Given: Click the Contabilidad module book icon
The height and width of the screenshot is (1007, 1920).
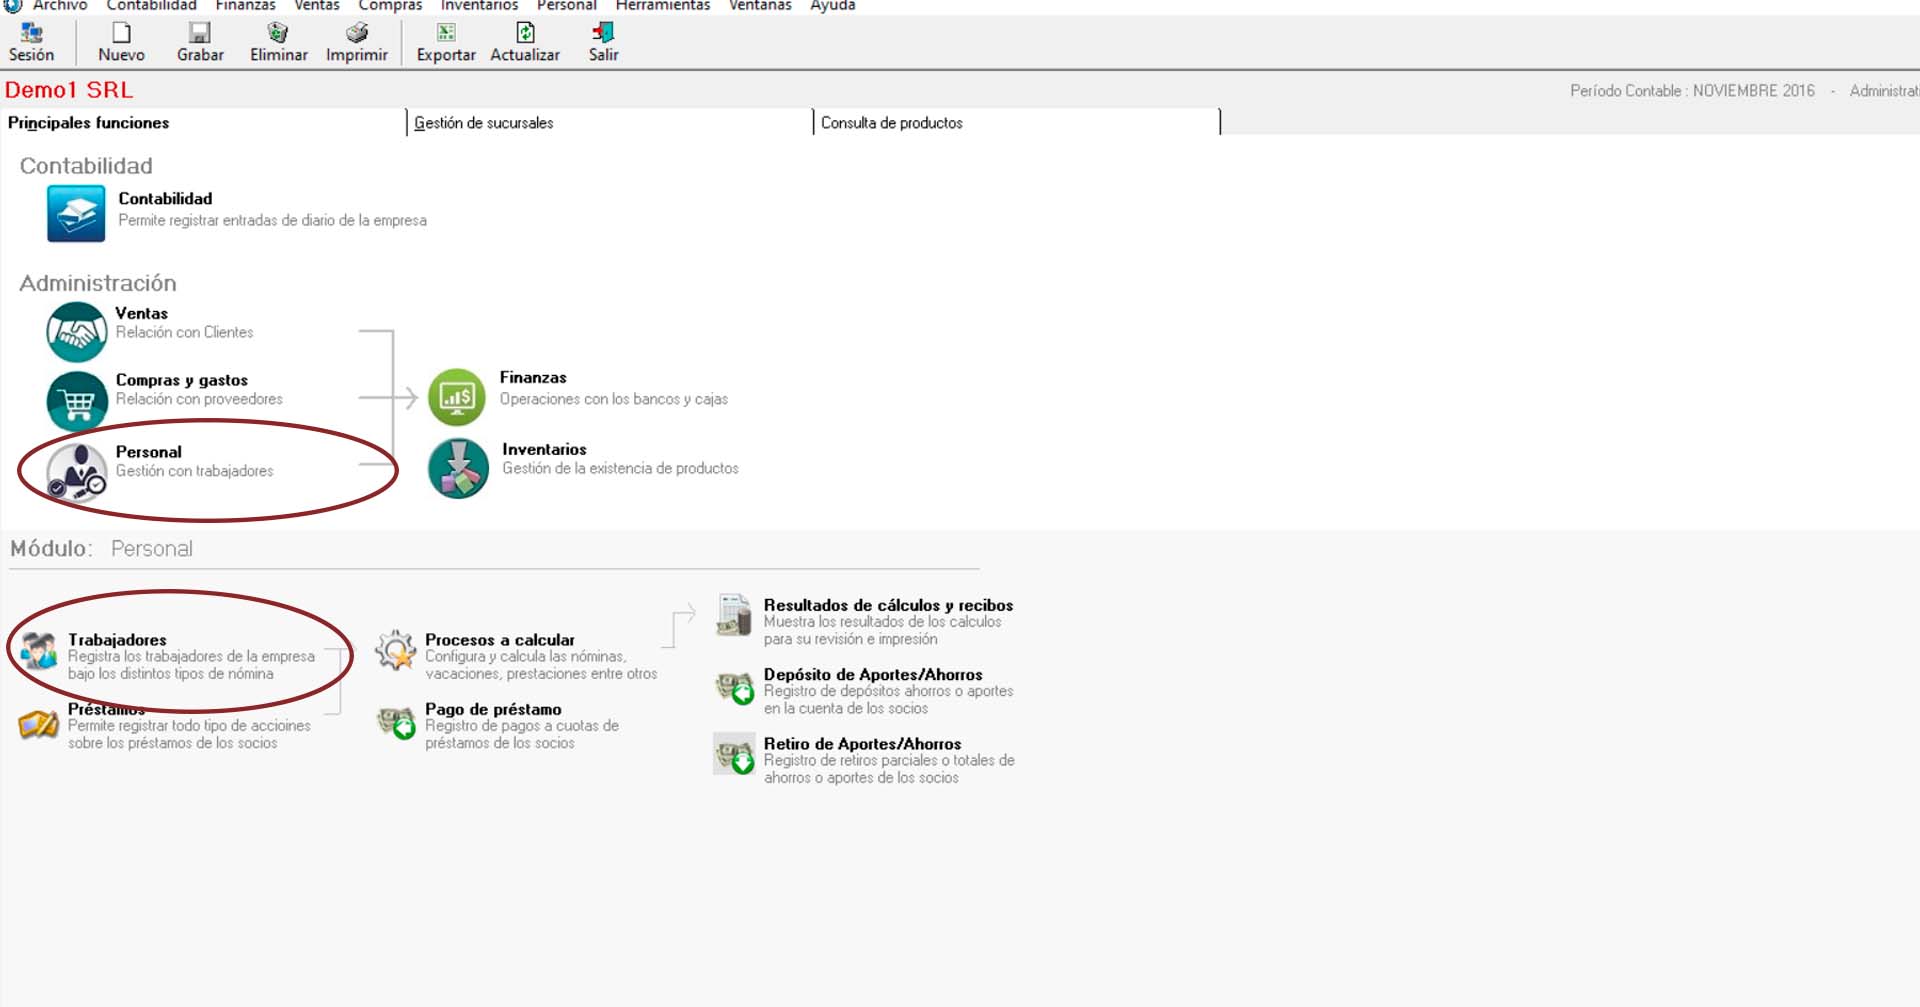Looking at the screenshot, I should 76,213.
